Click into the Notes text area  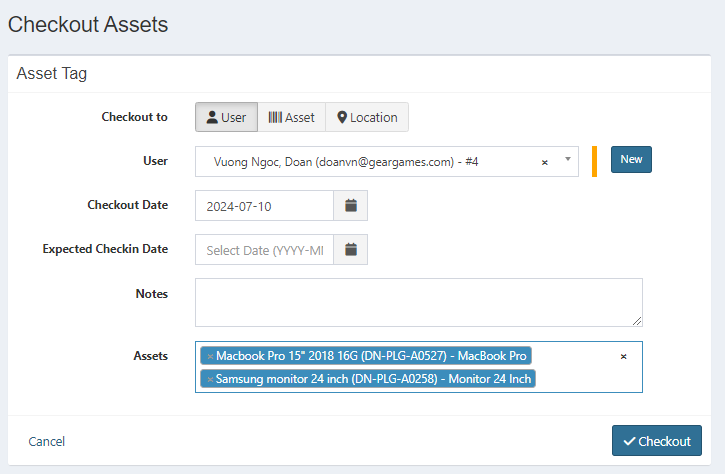click(x=418, y=301)
